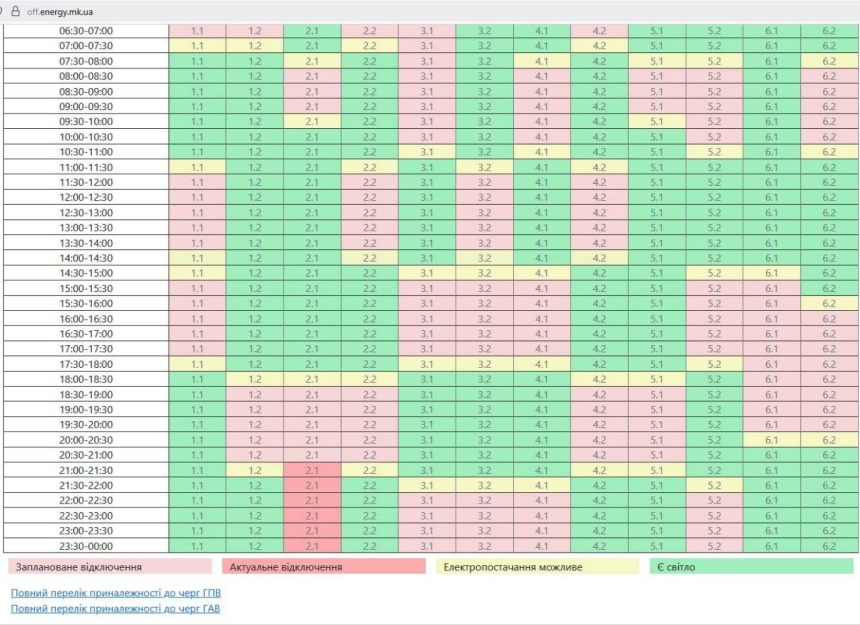Open the ГПВ queue membership list link
860x625 pixels.
pos(115,592)
